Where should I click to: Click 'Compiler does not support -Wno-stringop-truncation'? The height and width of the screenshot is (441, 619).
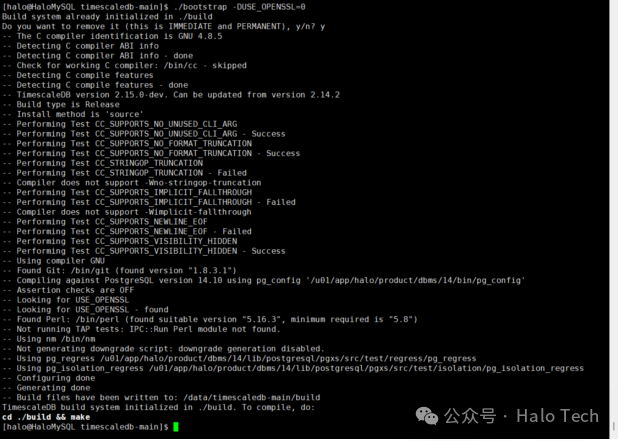(132, 183)
